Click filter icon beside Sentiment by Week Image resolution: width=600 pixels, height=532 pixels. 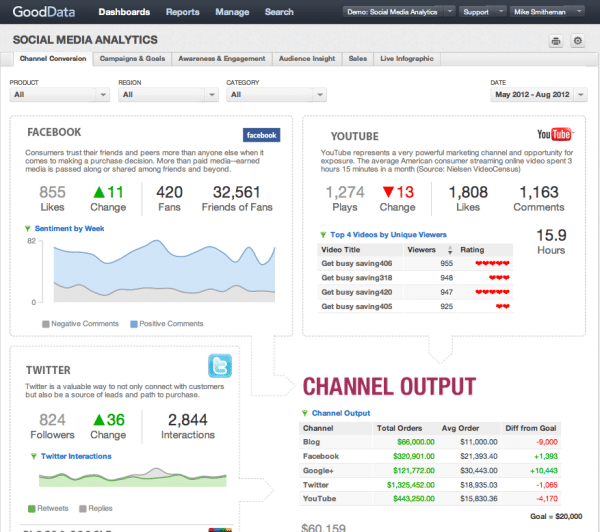click(x=28, y=228)
